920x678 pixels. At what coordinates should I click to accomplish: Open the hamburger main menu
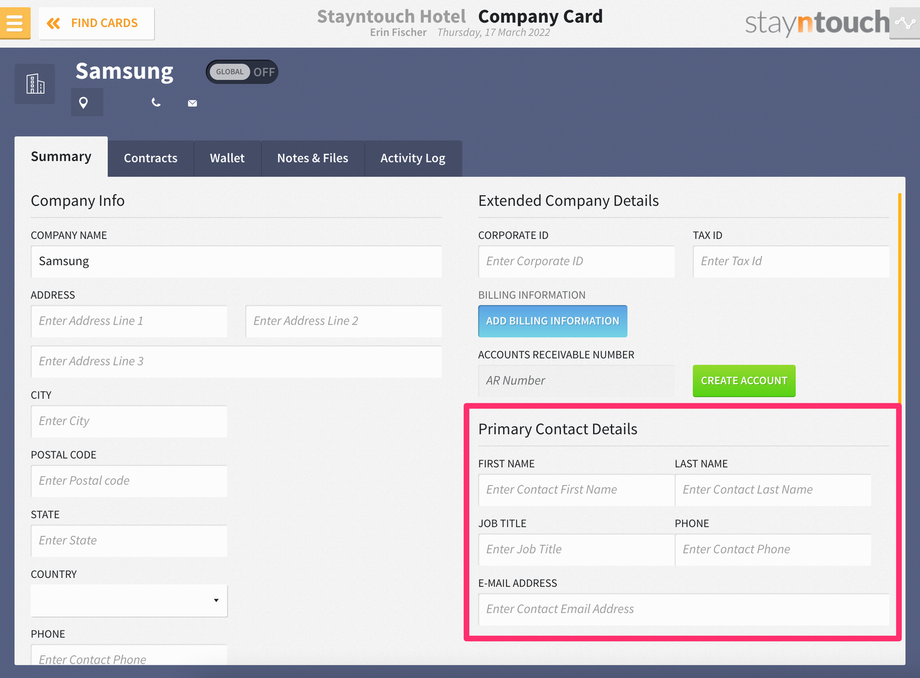(x=14, y=23)
